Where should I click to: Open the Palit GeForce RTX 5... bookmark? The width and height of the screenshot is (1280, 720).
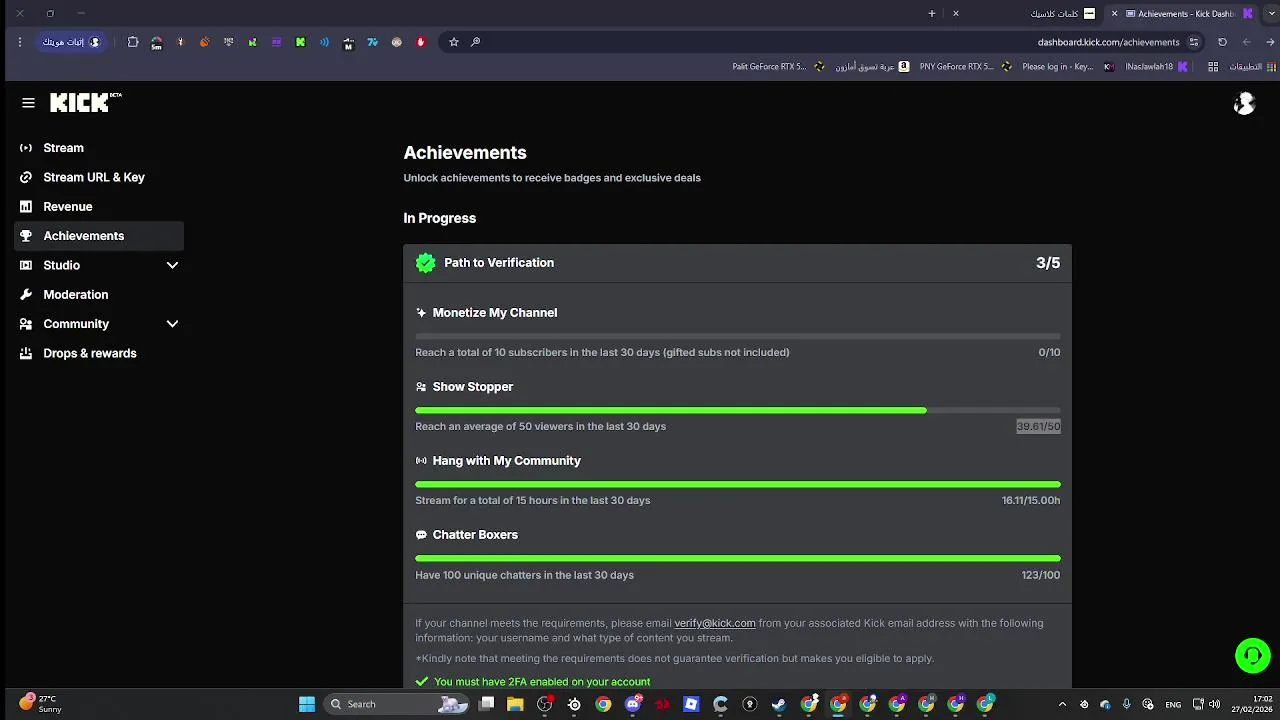click(778, 67)
